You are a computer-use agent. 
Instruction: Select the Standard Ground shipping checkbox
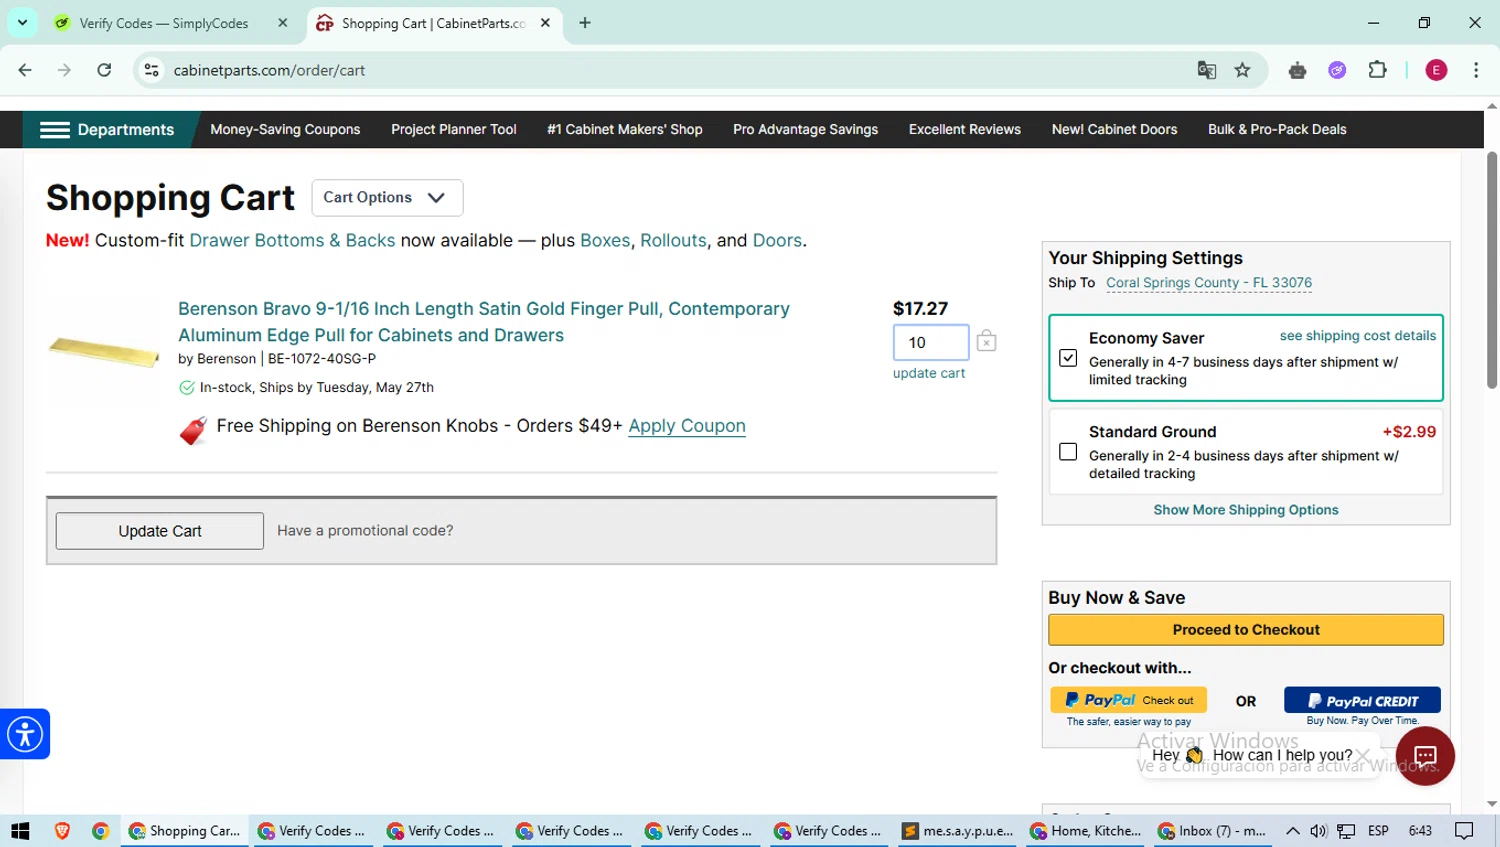1068,452
